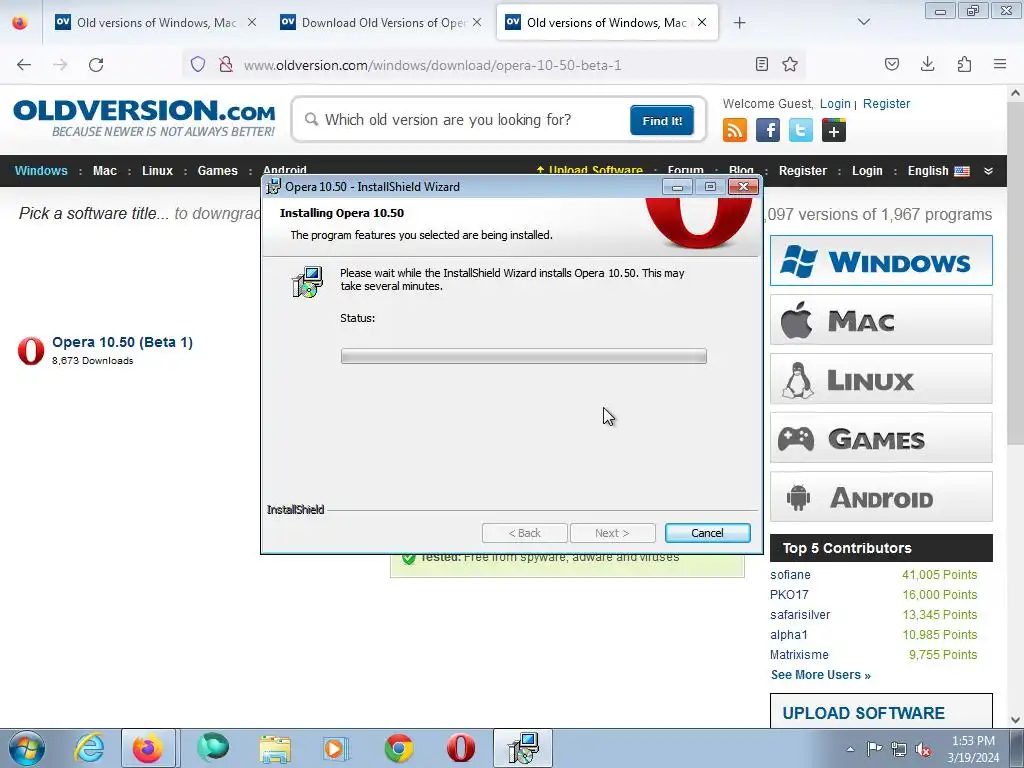Click the address bar URL field
Screen dimensions: 1024x768
(493, 65)
